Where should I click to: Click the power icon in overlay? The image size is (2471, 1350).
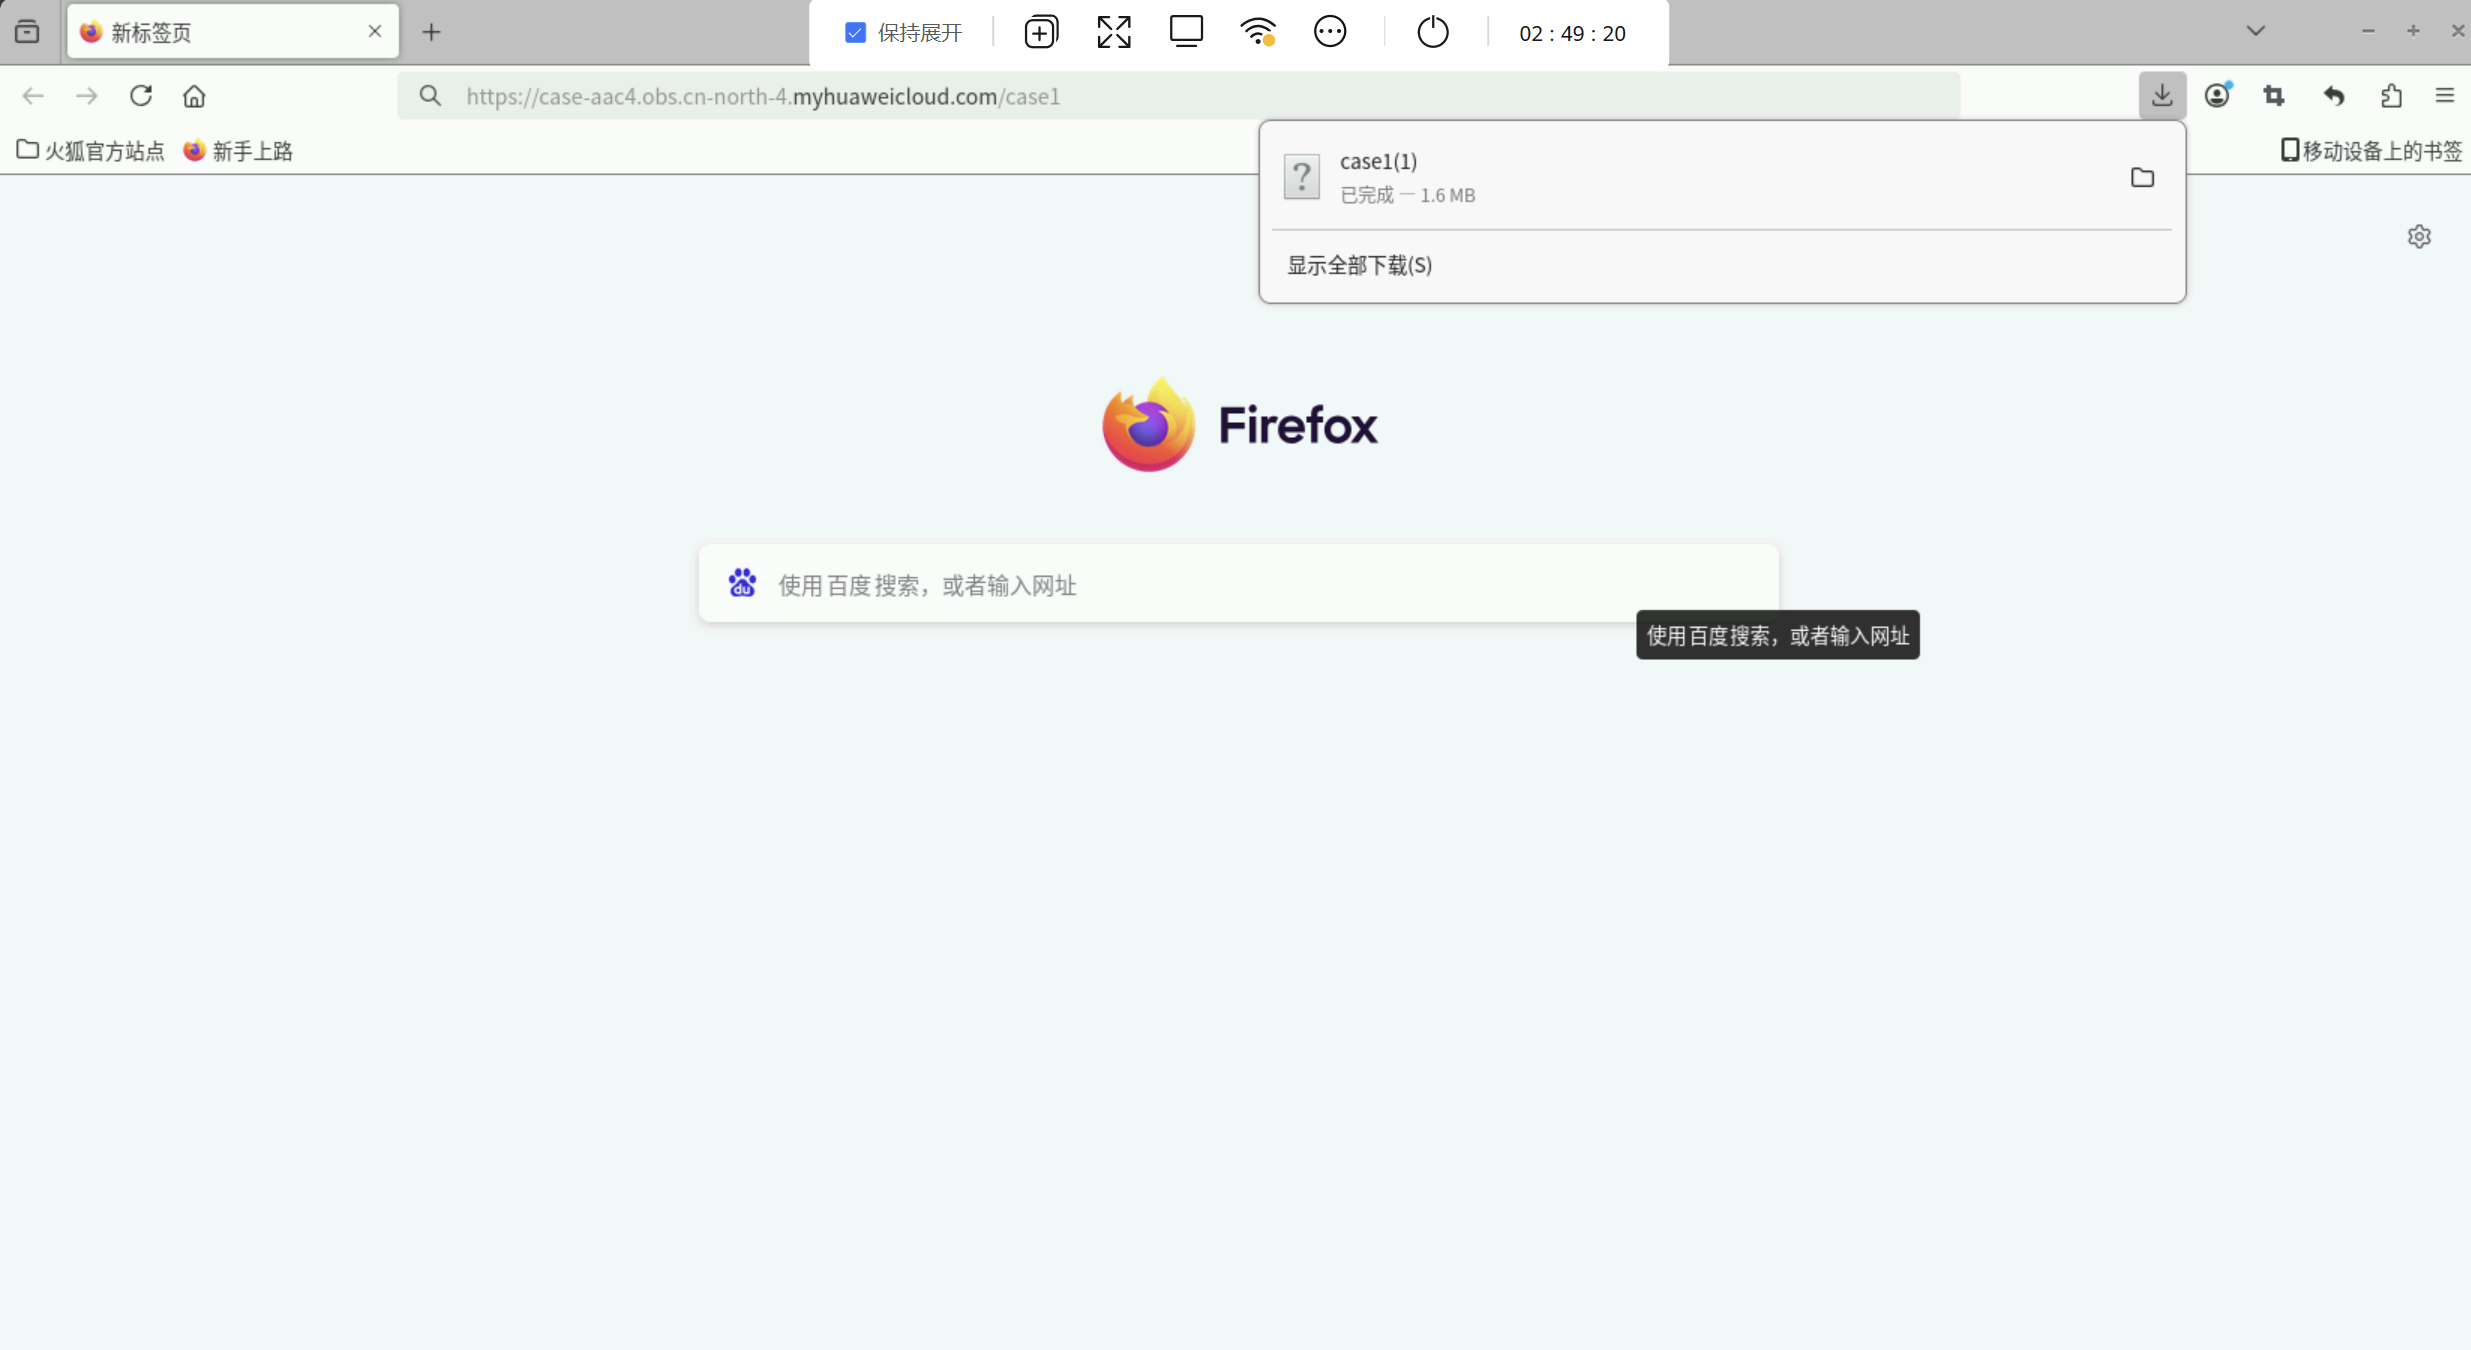[1432, 32]
